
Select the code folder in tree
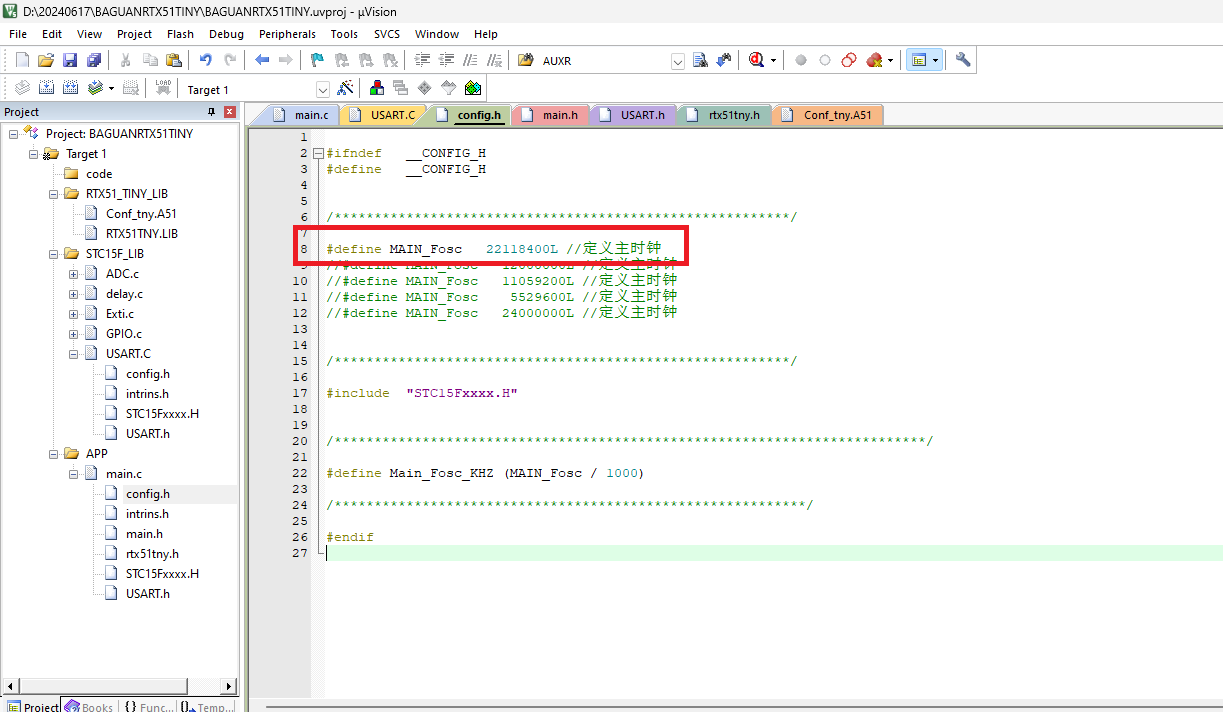click(x=99, y=173)
